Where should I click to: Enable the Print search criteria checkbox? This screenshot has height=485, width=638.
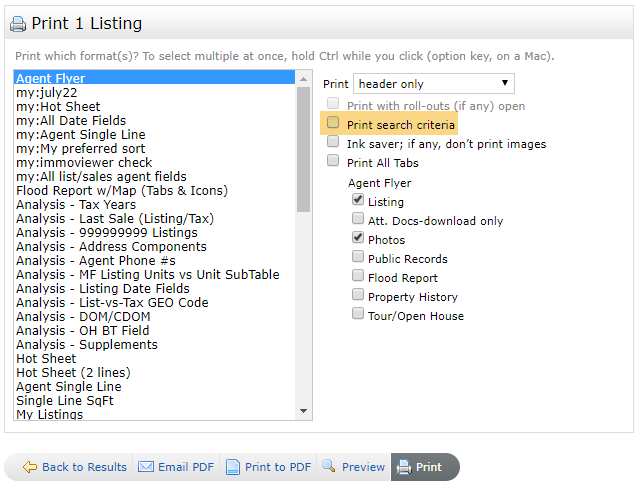point(333,124)
